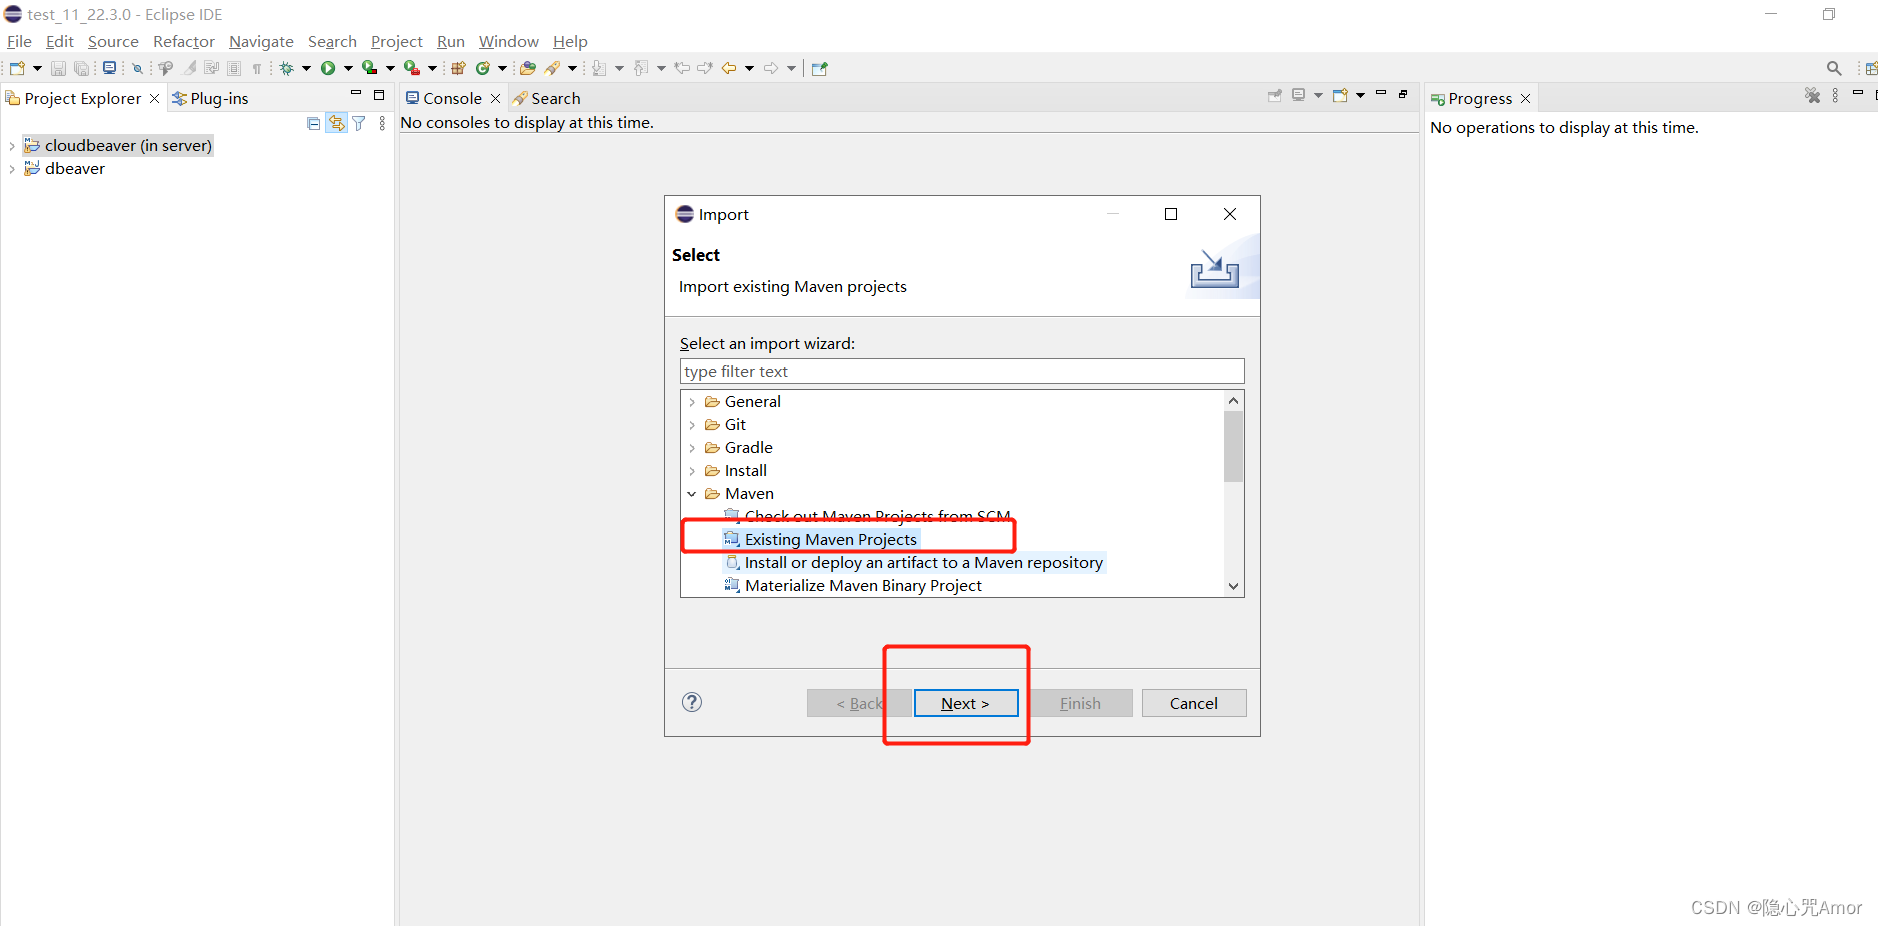Click the wizard list scrollbar down arrow
Screen dimensions: 1878x926
pos(1233,587)
